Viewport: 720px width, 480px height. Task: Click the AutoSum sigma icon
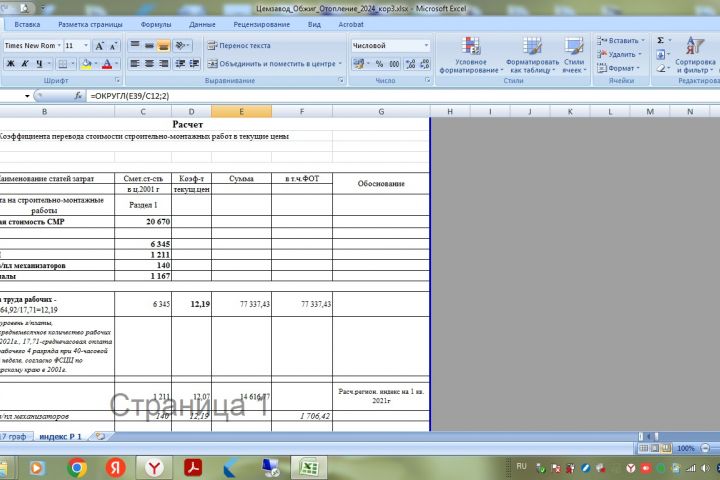[660, 40]
